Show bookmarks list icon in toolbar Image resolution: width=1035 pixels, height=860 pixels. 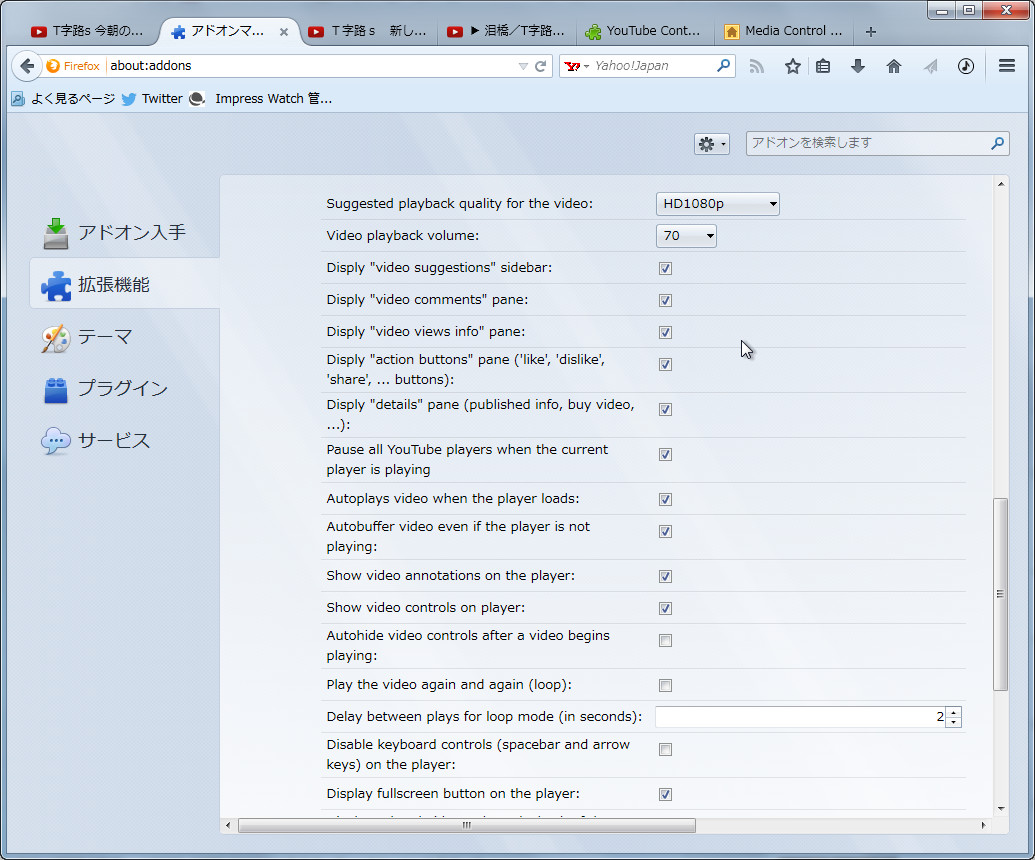coord(823,66)
